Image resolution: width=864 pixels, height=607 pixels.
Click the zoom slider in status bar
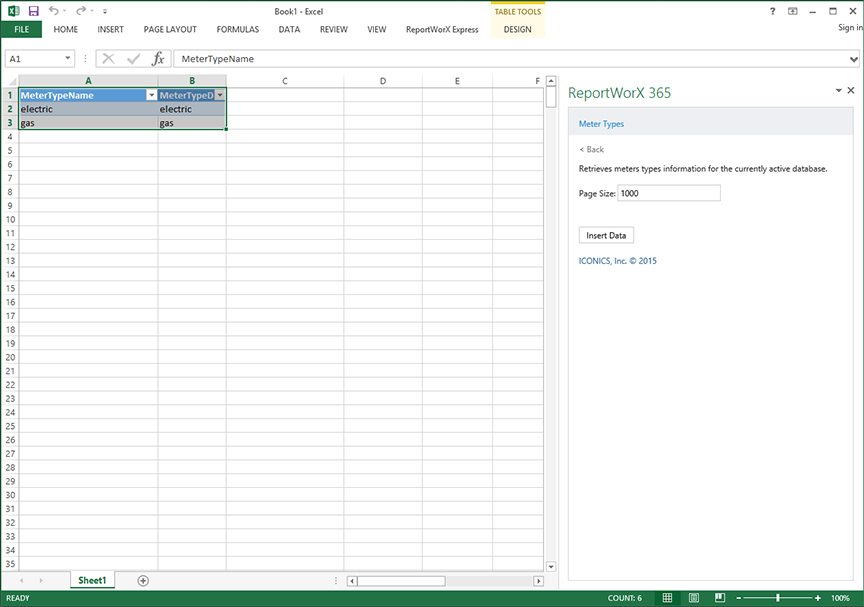(x=779, y=598)
